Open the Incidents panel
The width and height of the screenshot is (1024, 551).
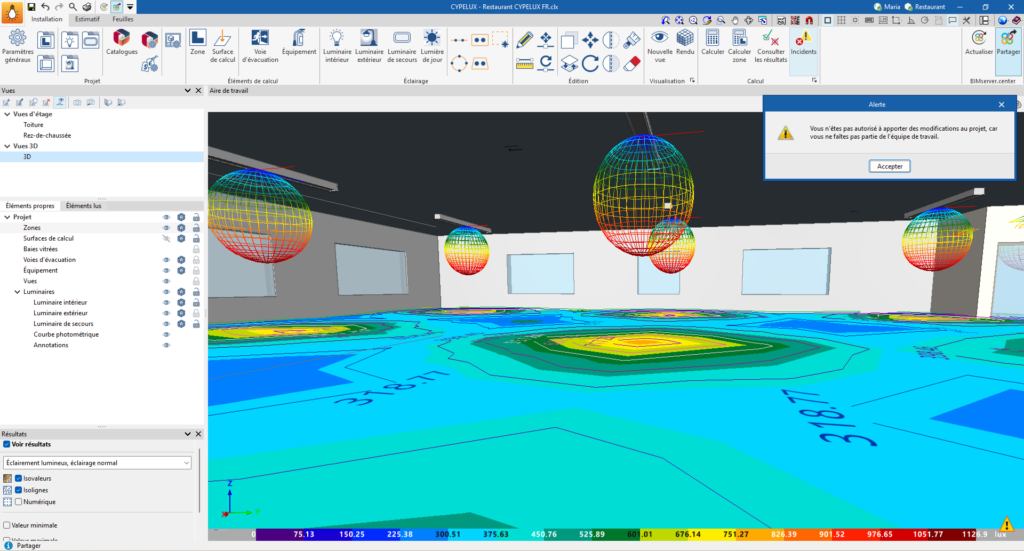point(803,44)
